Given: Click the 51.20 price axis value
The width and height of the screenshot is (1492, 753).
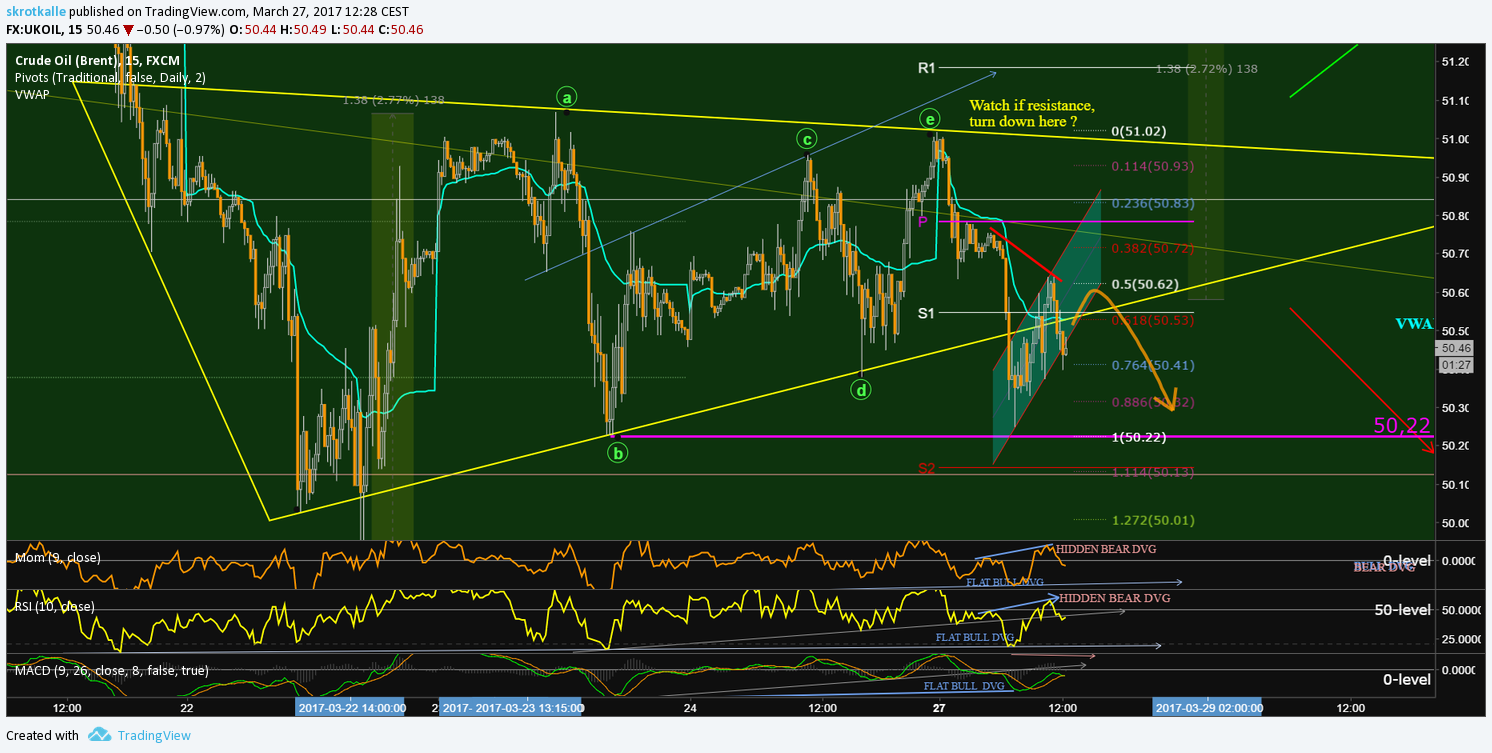Looking at the screenshot, I should (1455, 62).
